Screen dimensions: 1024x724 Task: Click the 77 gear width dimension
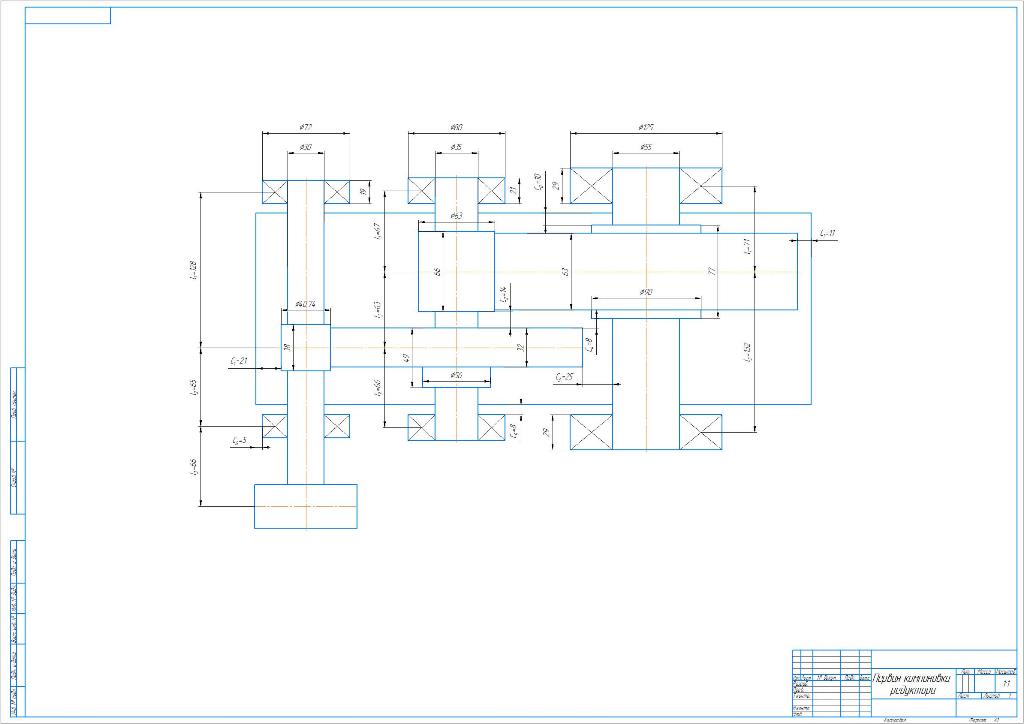[x=712, y=270]
